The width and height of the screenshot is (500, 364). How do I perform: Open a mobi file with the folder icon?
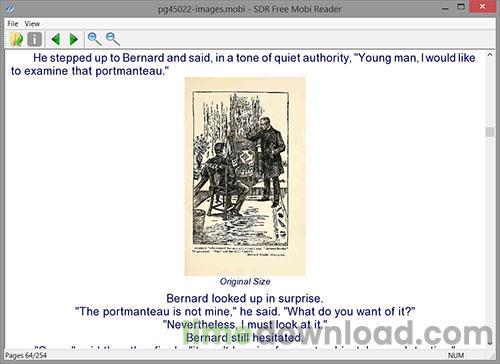click(x=16, y=39)
